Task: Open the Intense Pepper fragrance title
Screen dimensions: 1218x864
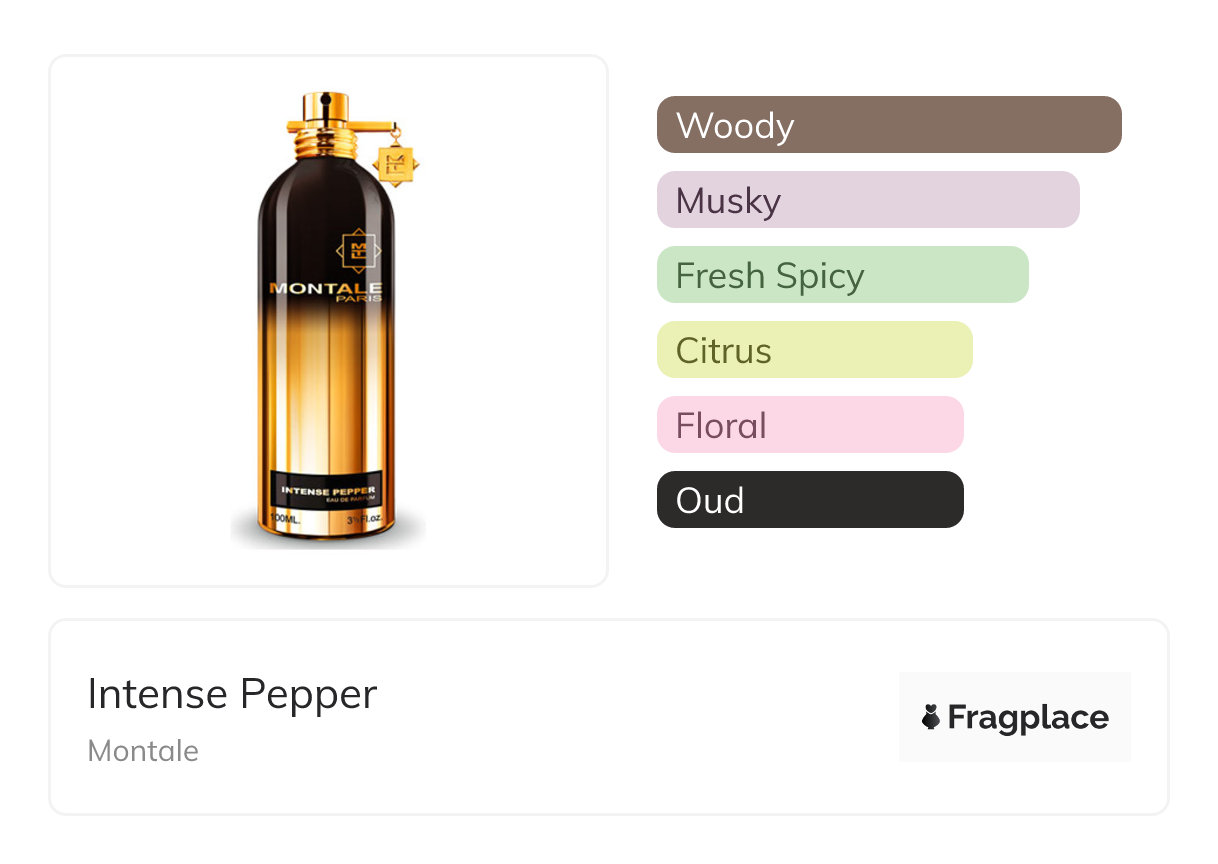Action: 232,694
